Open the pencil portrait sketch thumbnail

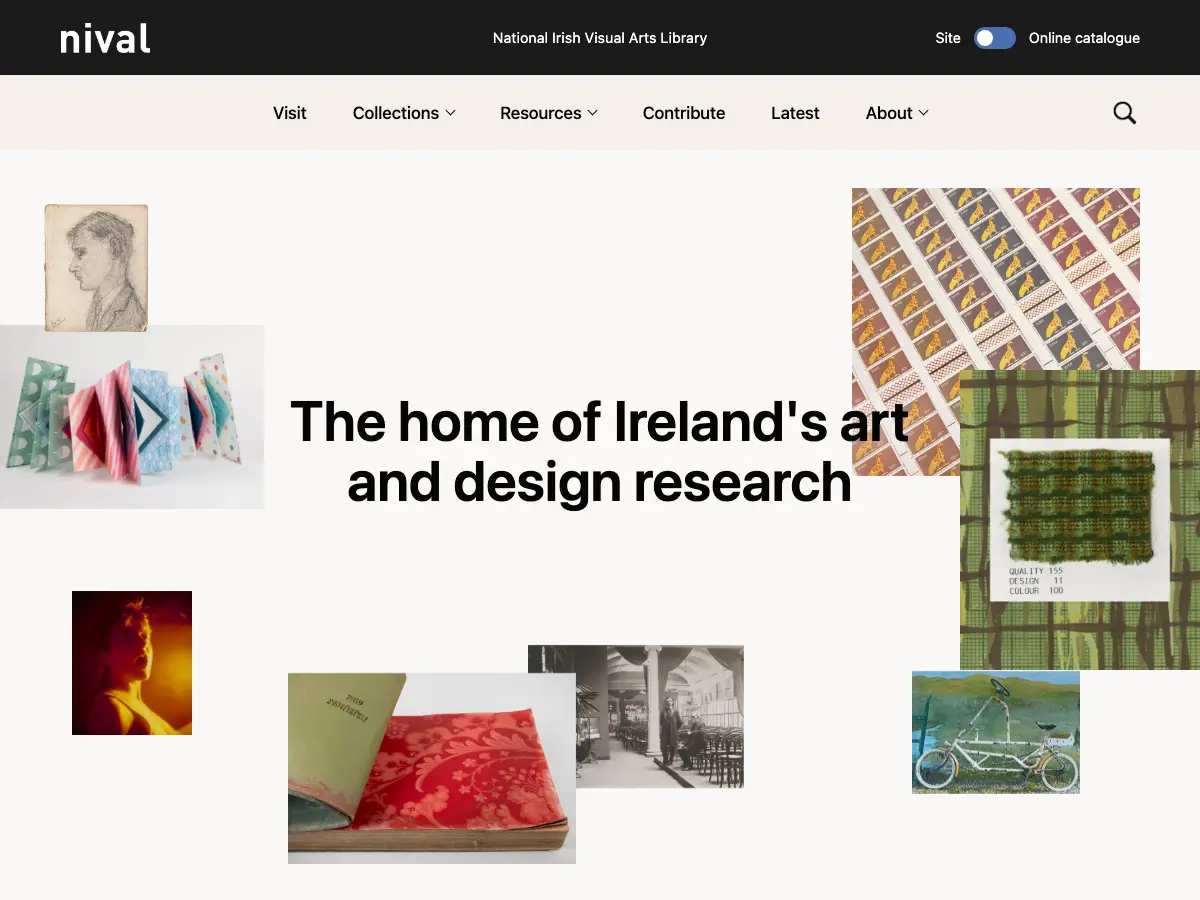pyautogui.click(x=96, y=267)
